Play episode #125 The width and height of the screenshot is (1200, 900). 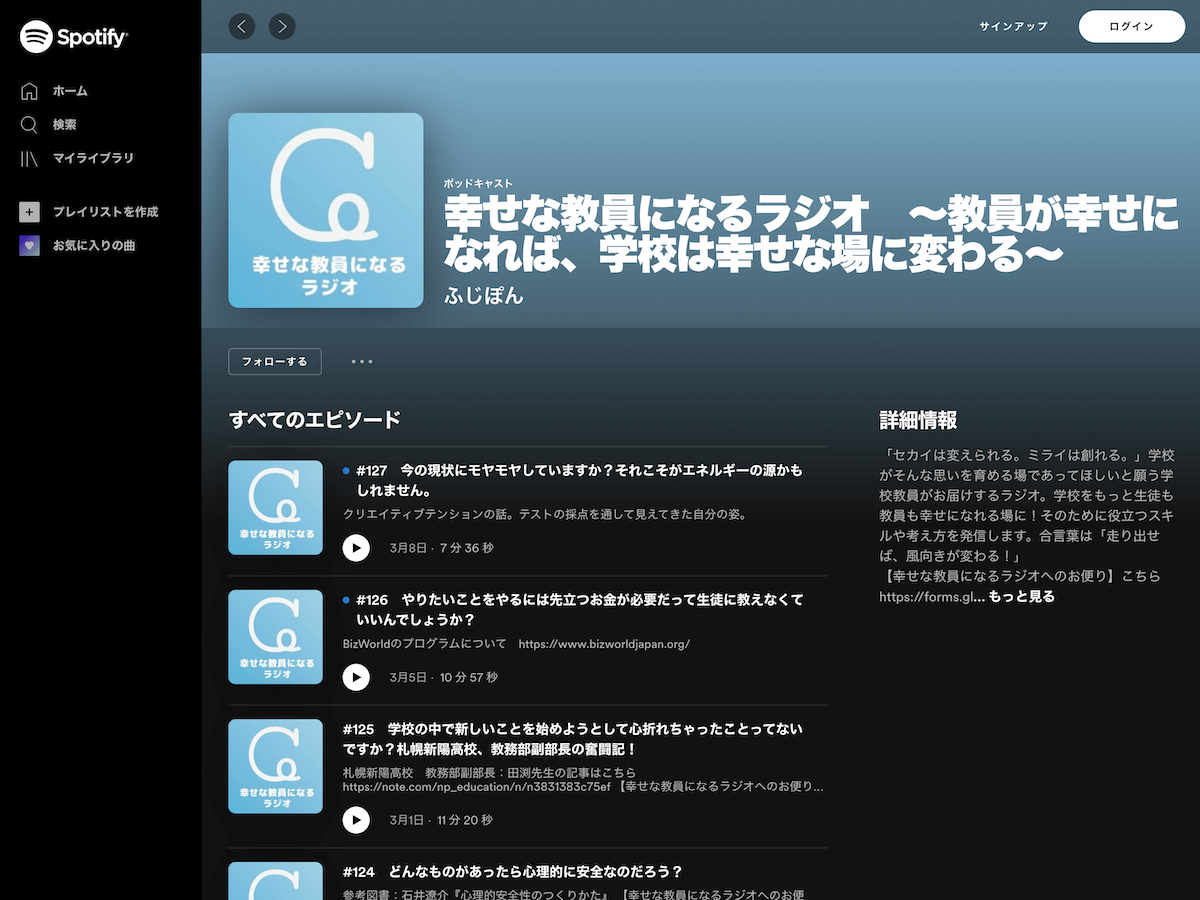[356, 820]
